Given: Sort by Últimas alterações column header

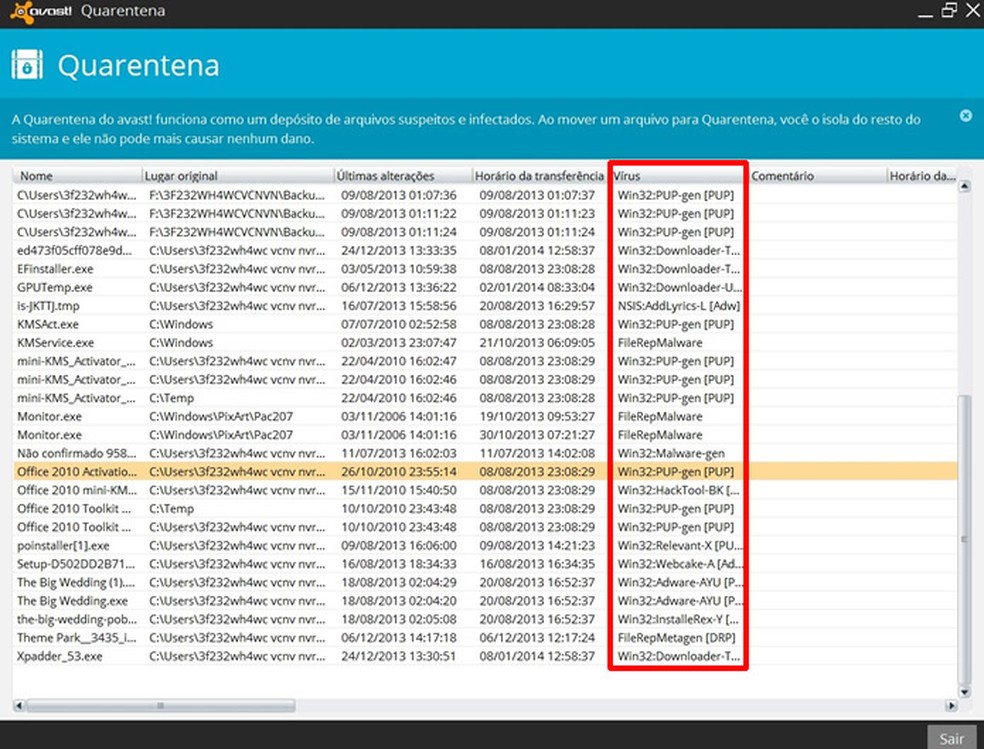Looking at the screenshot, I should (403, 176).
